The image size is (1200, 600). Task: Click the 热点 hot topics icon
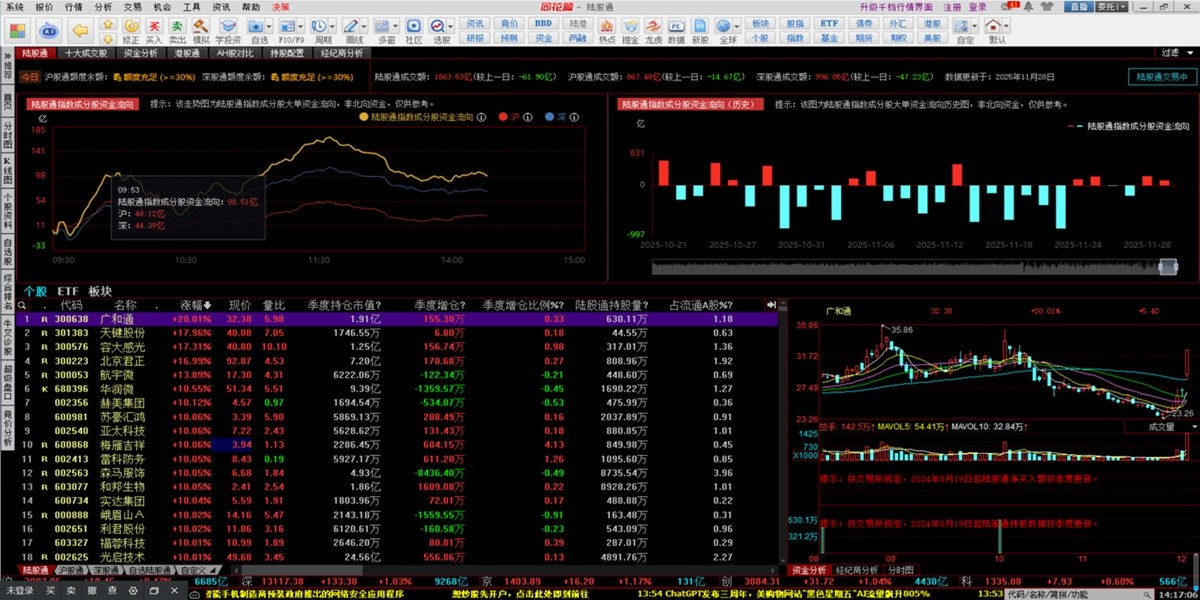pos(607,29)
